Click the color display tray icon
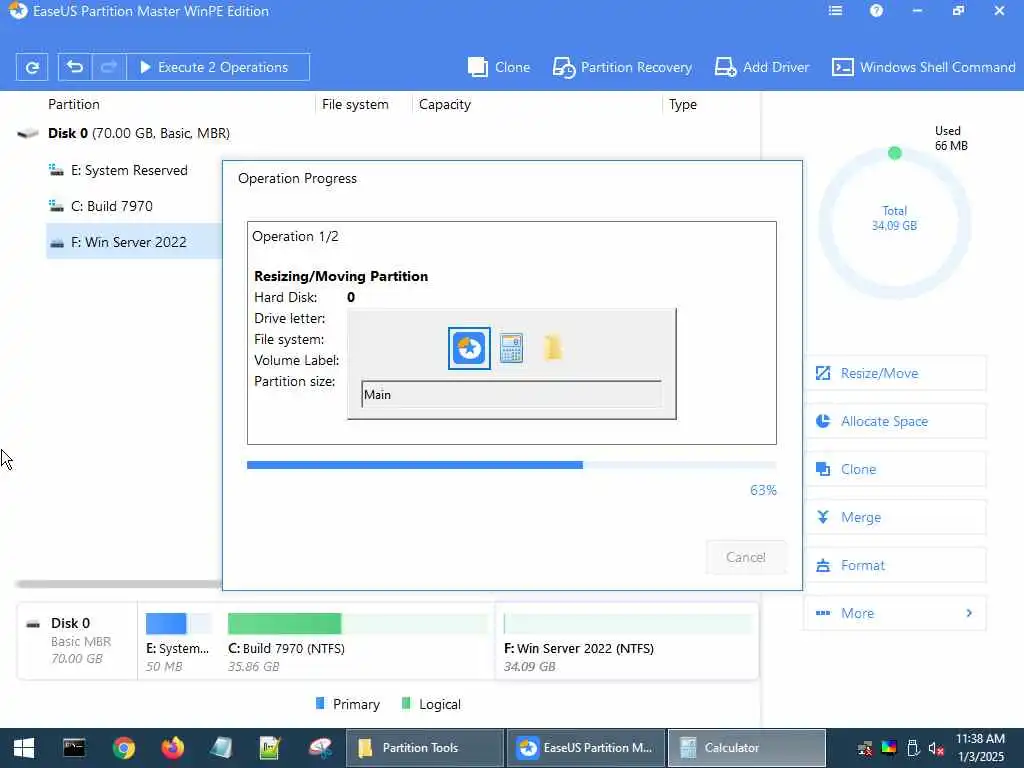This screenshot has height=768, width=1024. point(889,748)
